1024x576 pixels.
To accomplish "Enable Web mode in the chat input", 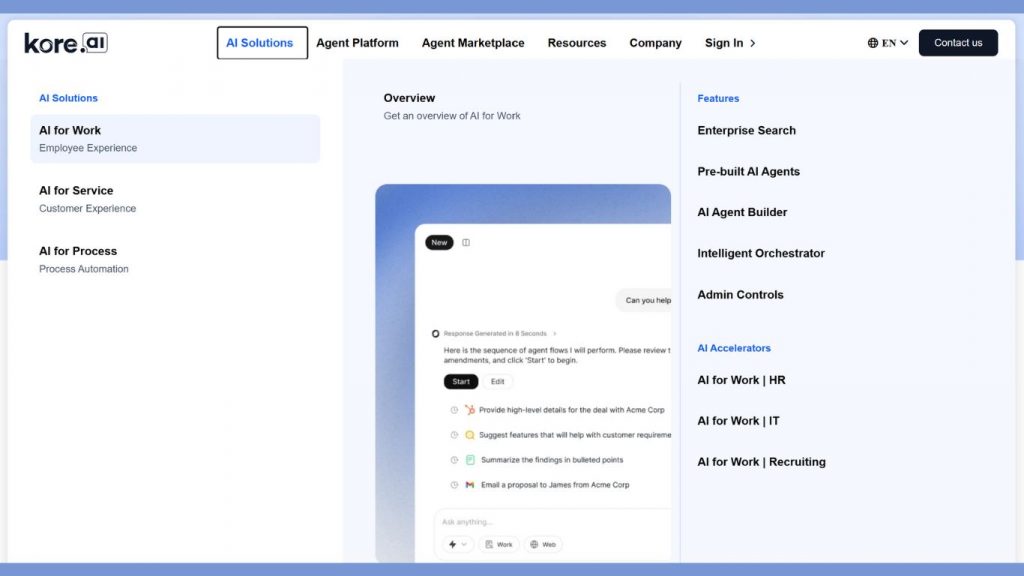I will 545,544.
